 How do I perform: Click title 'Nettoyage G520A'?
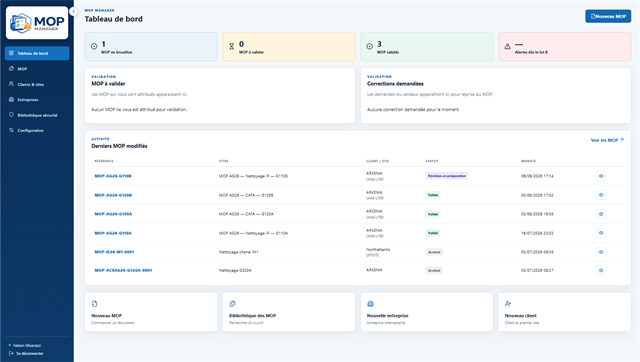[235, 270]
